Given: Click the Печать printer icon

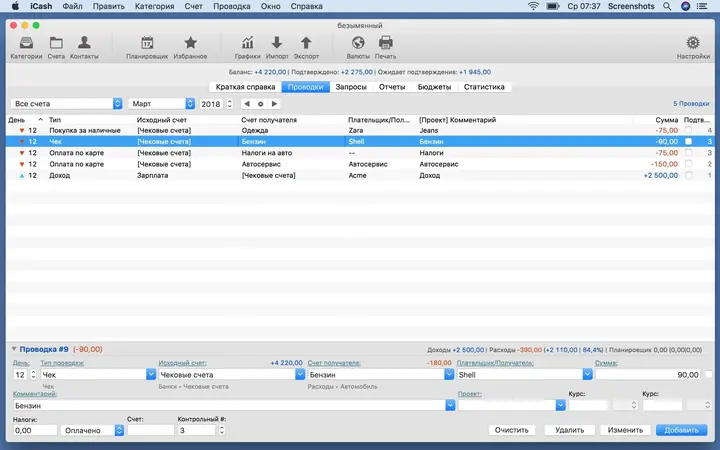Looking at the screenshot, I should tap(385, 43).
